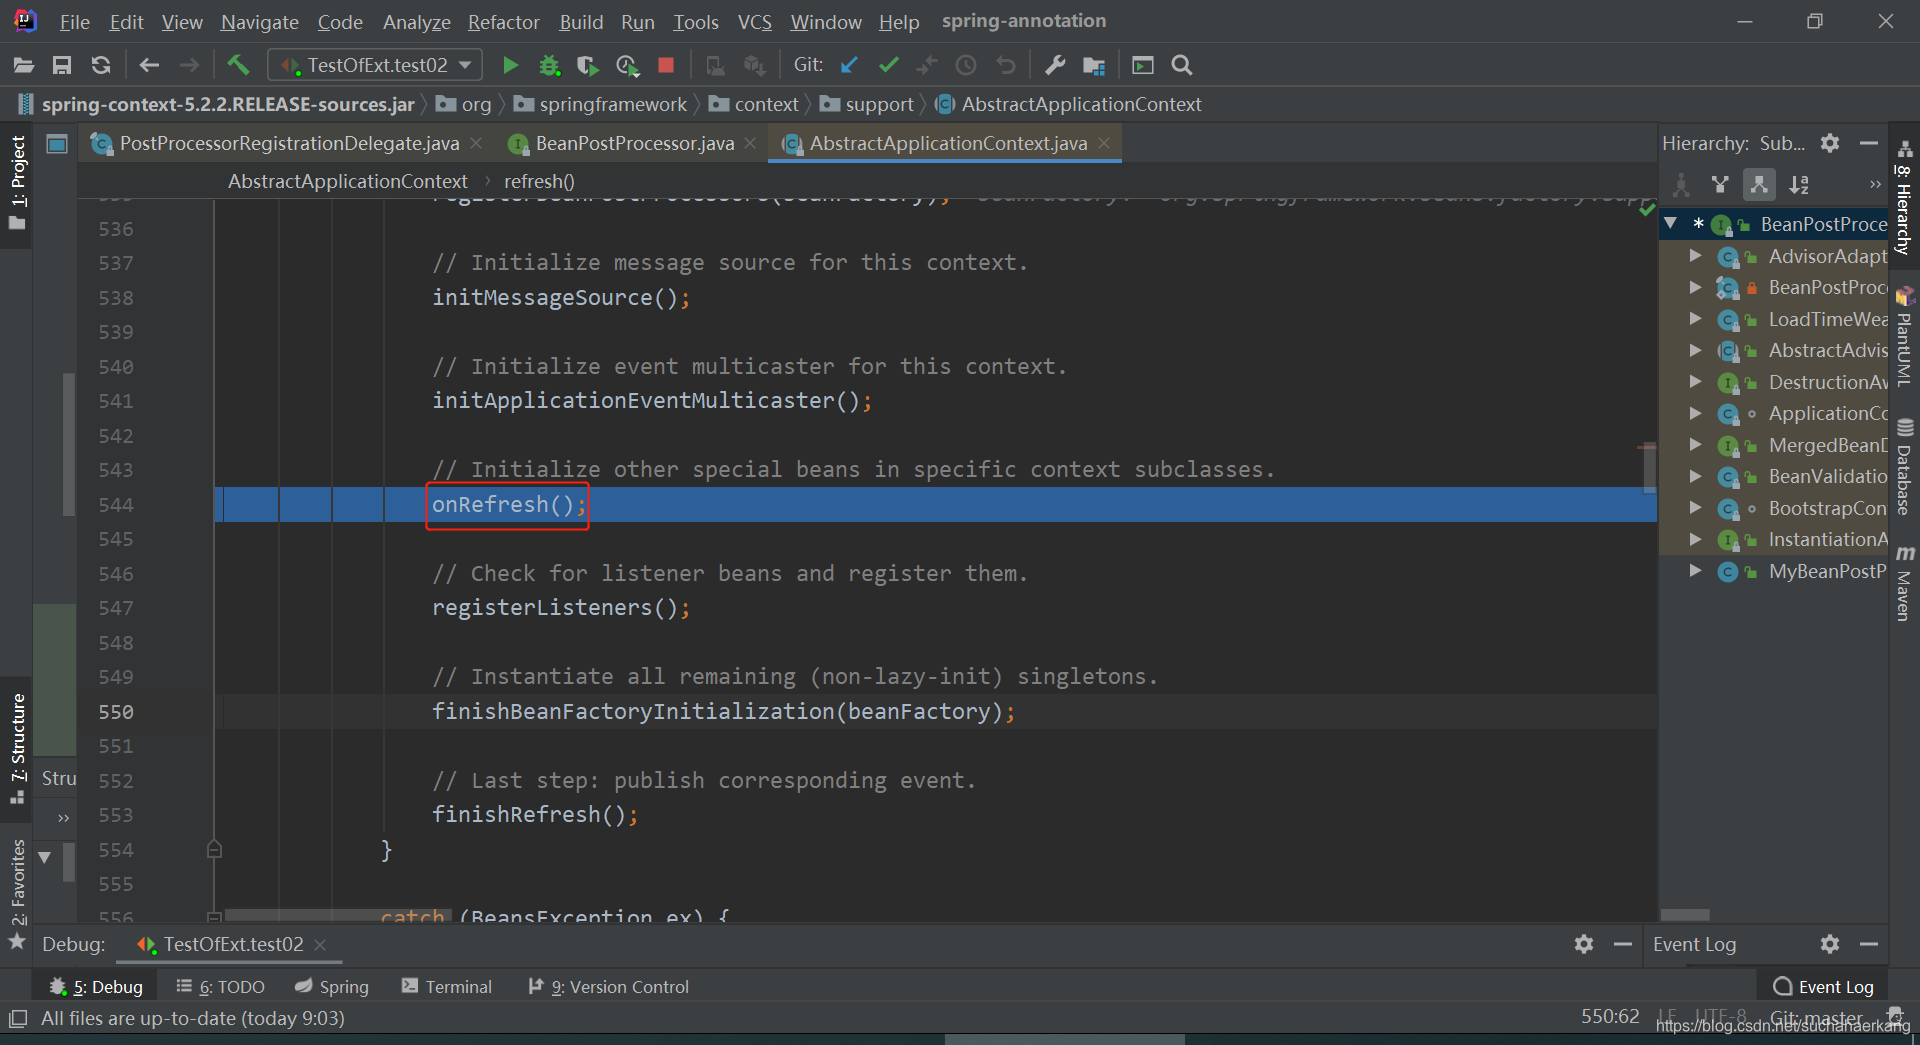Select the InstantiationA item in hierarchy tree
The image size is (1920, 1045).
(1827, 540)
